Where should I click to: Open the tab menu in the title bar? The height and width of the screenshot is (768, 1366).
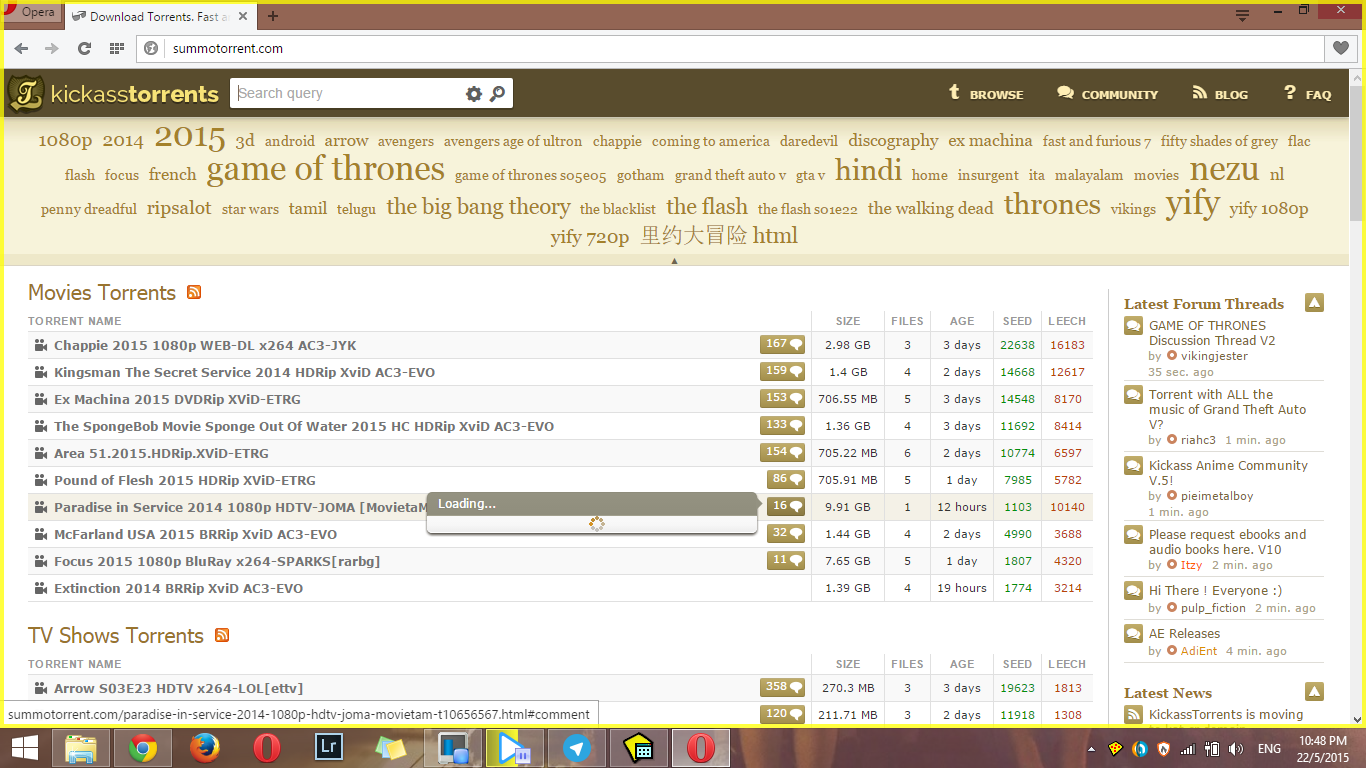pos(1243,15)
